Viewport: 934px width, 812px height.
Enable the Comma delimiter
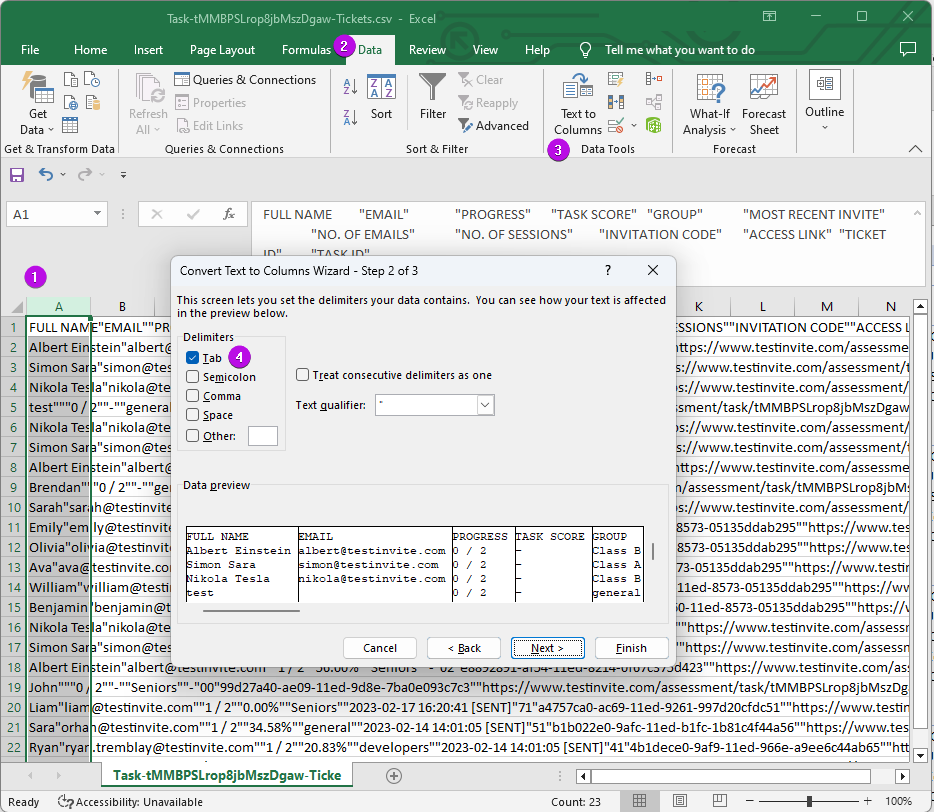pos(192,396)
